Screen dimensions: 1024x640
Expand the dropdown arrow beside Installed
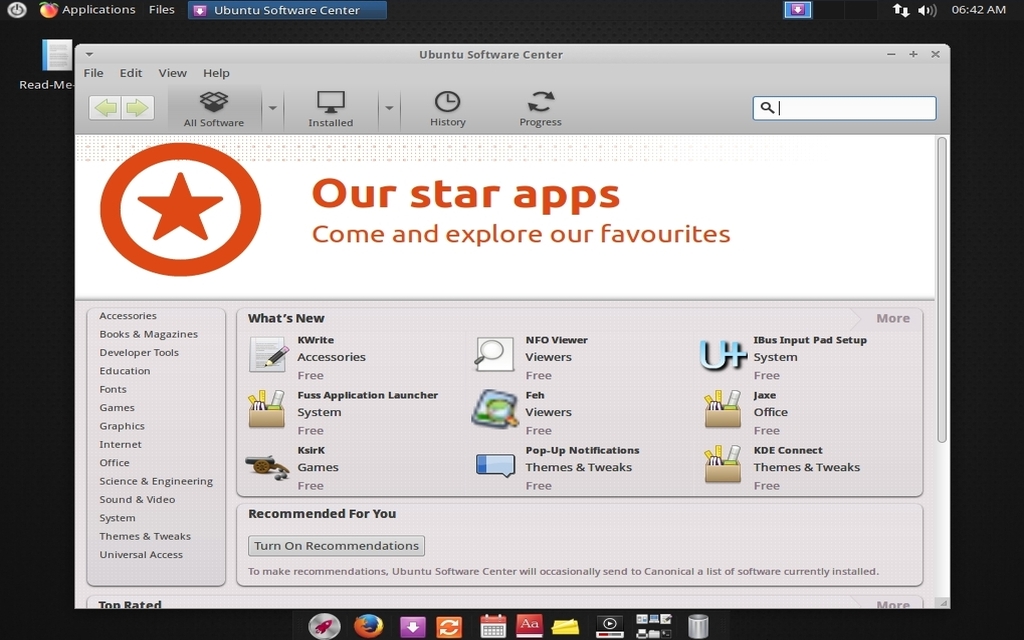387,107
